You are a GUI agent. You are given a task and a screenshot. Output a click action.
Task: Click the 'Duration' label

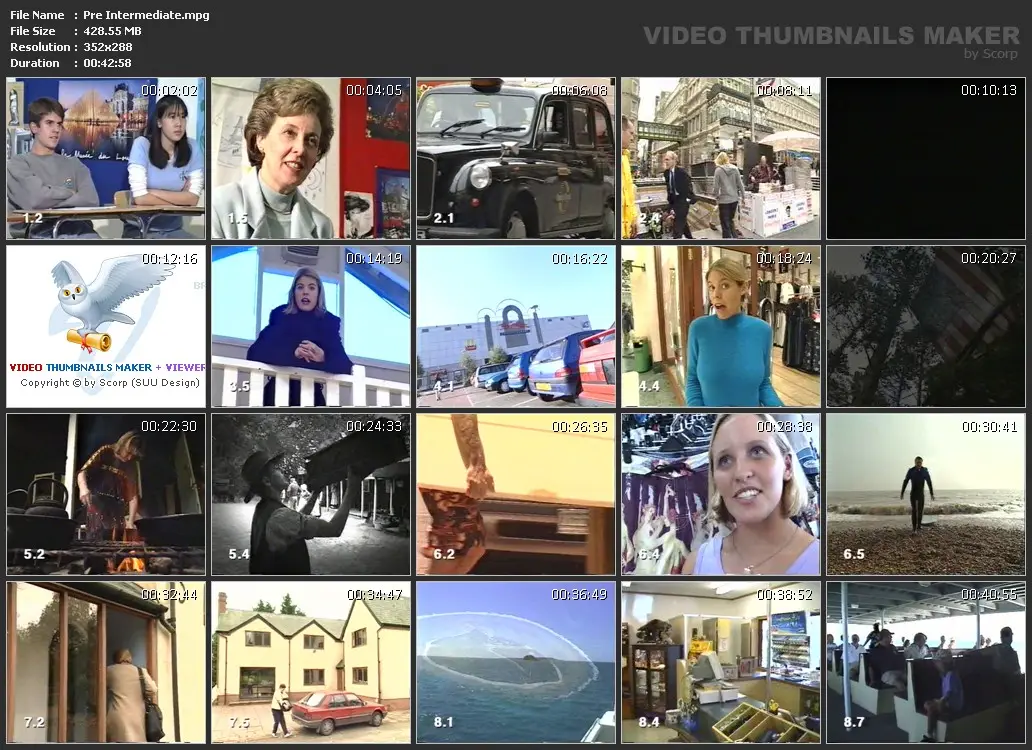coord(34,63)
